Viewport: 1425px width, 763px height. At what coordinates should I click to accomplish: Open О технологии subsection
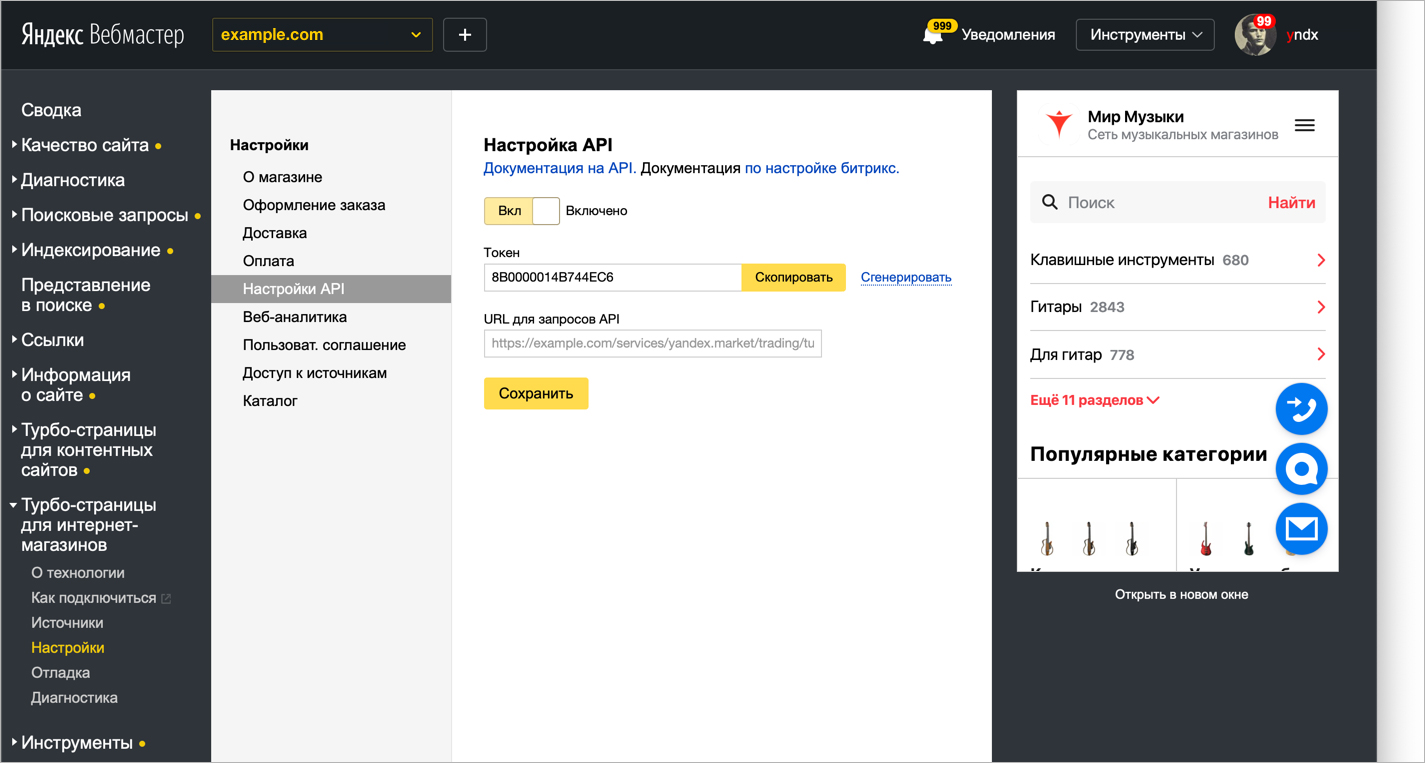78,573
